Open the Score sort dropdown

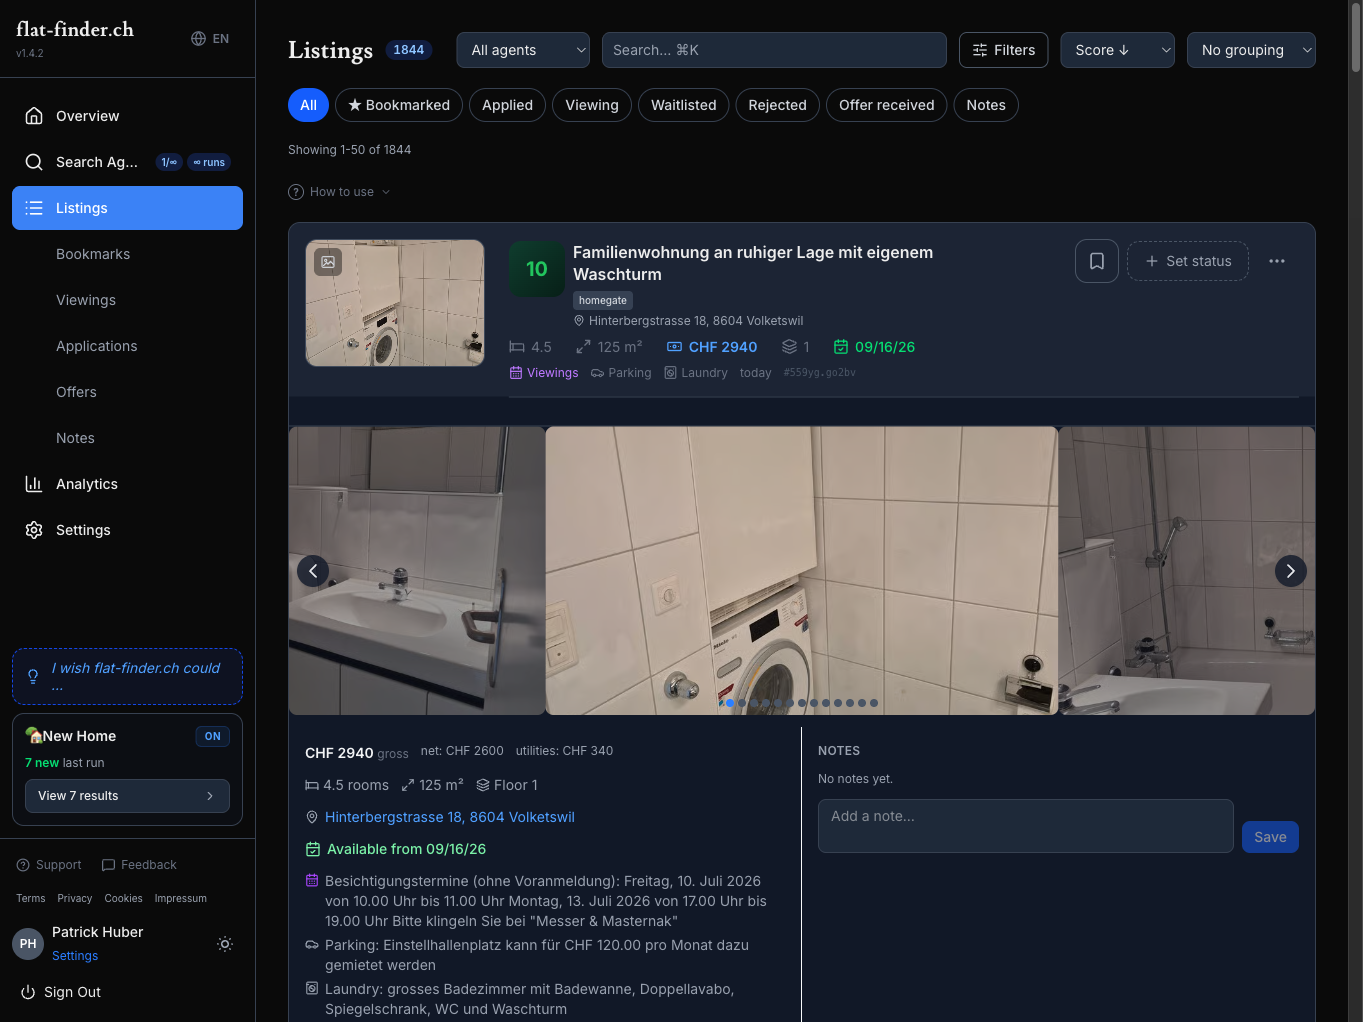tap(1117, 50)
